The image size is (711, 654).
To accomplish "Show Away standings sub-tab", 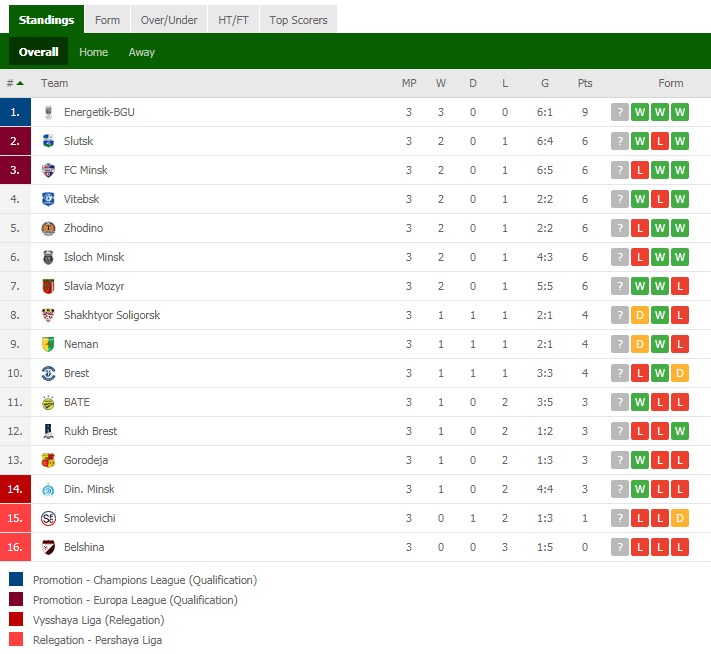I will (x=142, y=52).
